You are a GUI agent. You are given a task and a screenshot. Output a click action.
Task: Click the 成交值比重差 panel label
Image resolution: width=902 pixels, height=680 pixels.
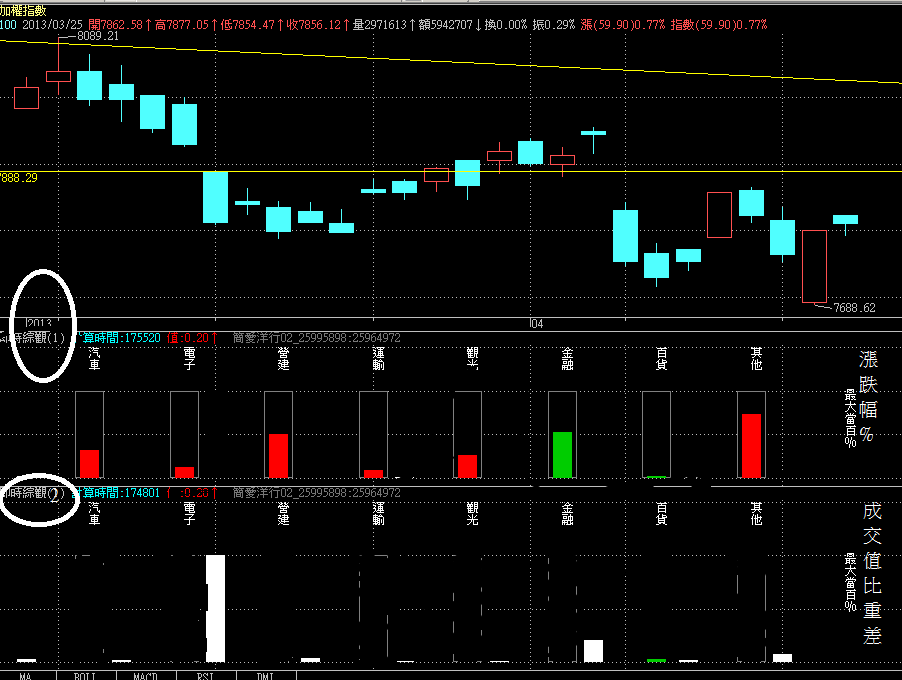point(871,572)
